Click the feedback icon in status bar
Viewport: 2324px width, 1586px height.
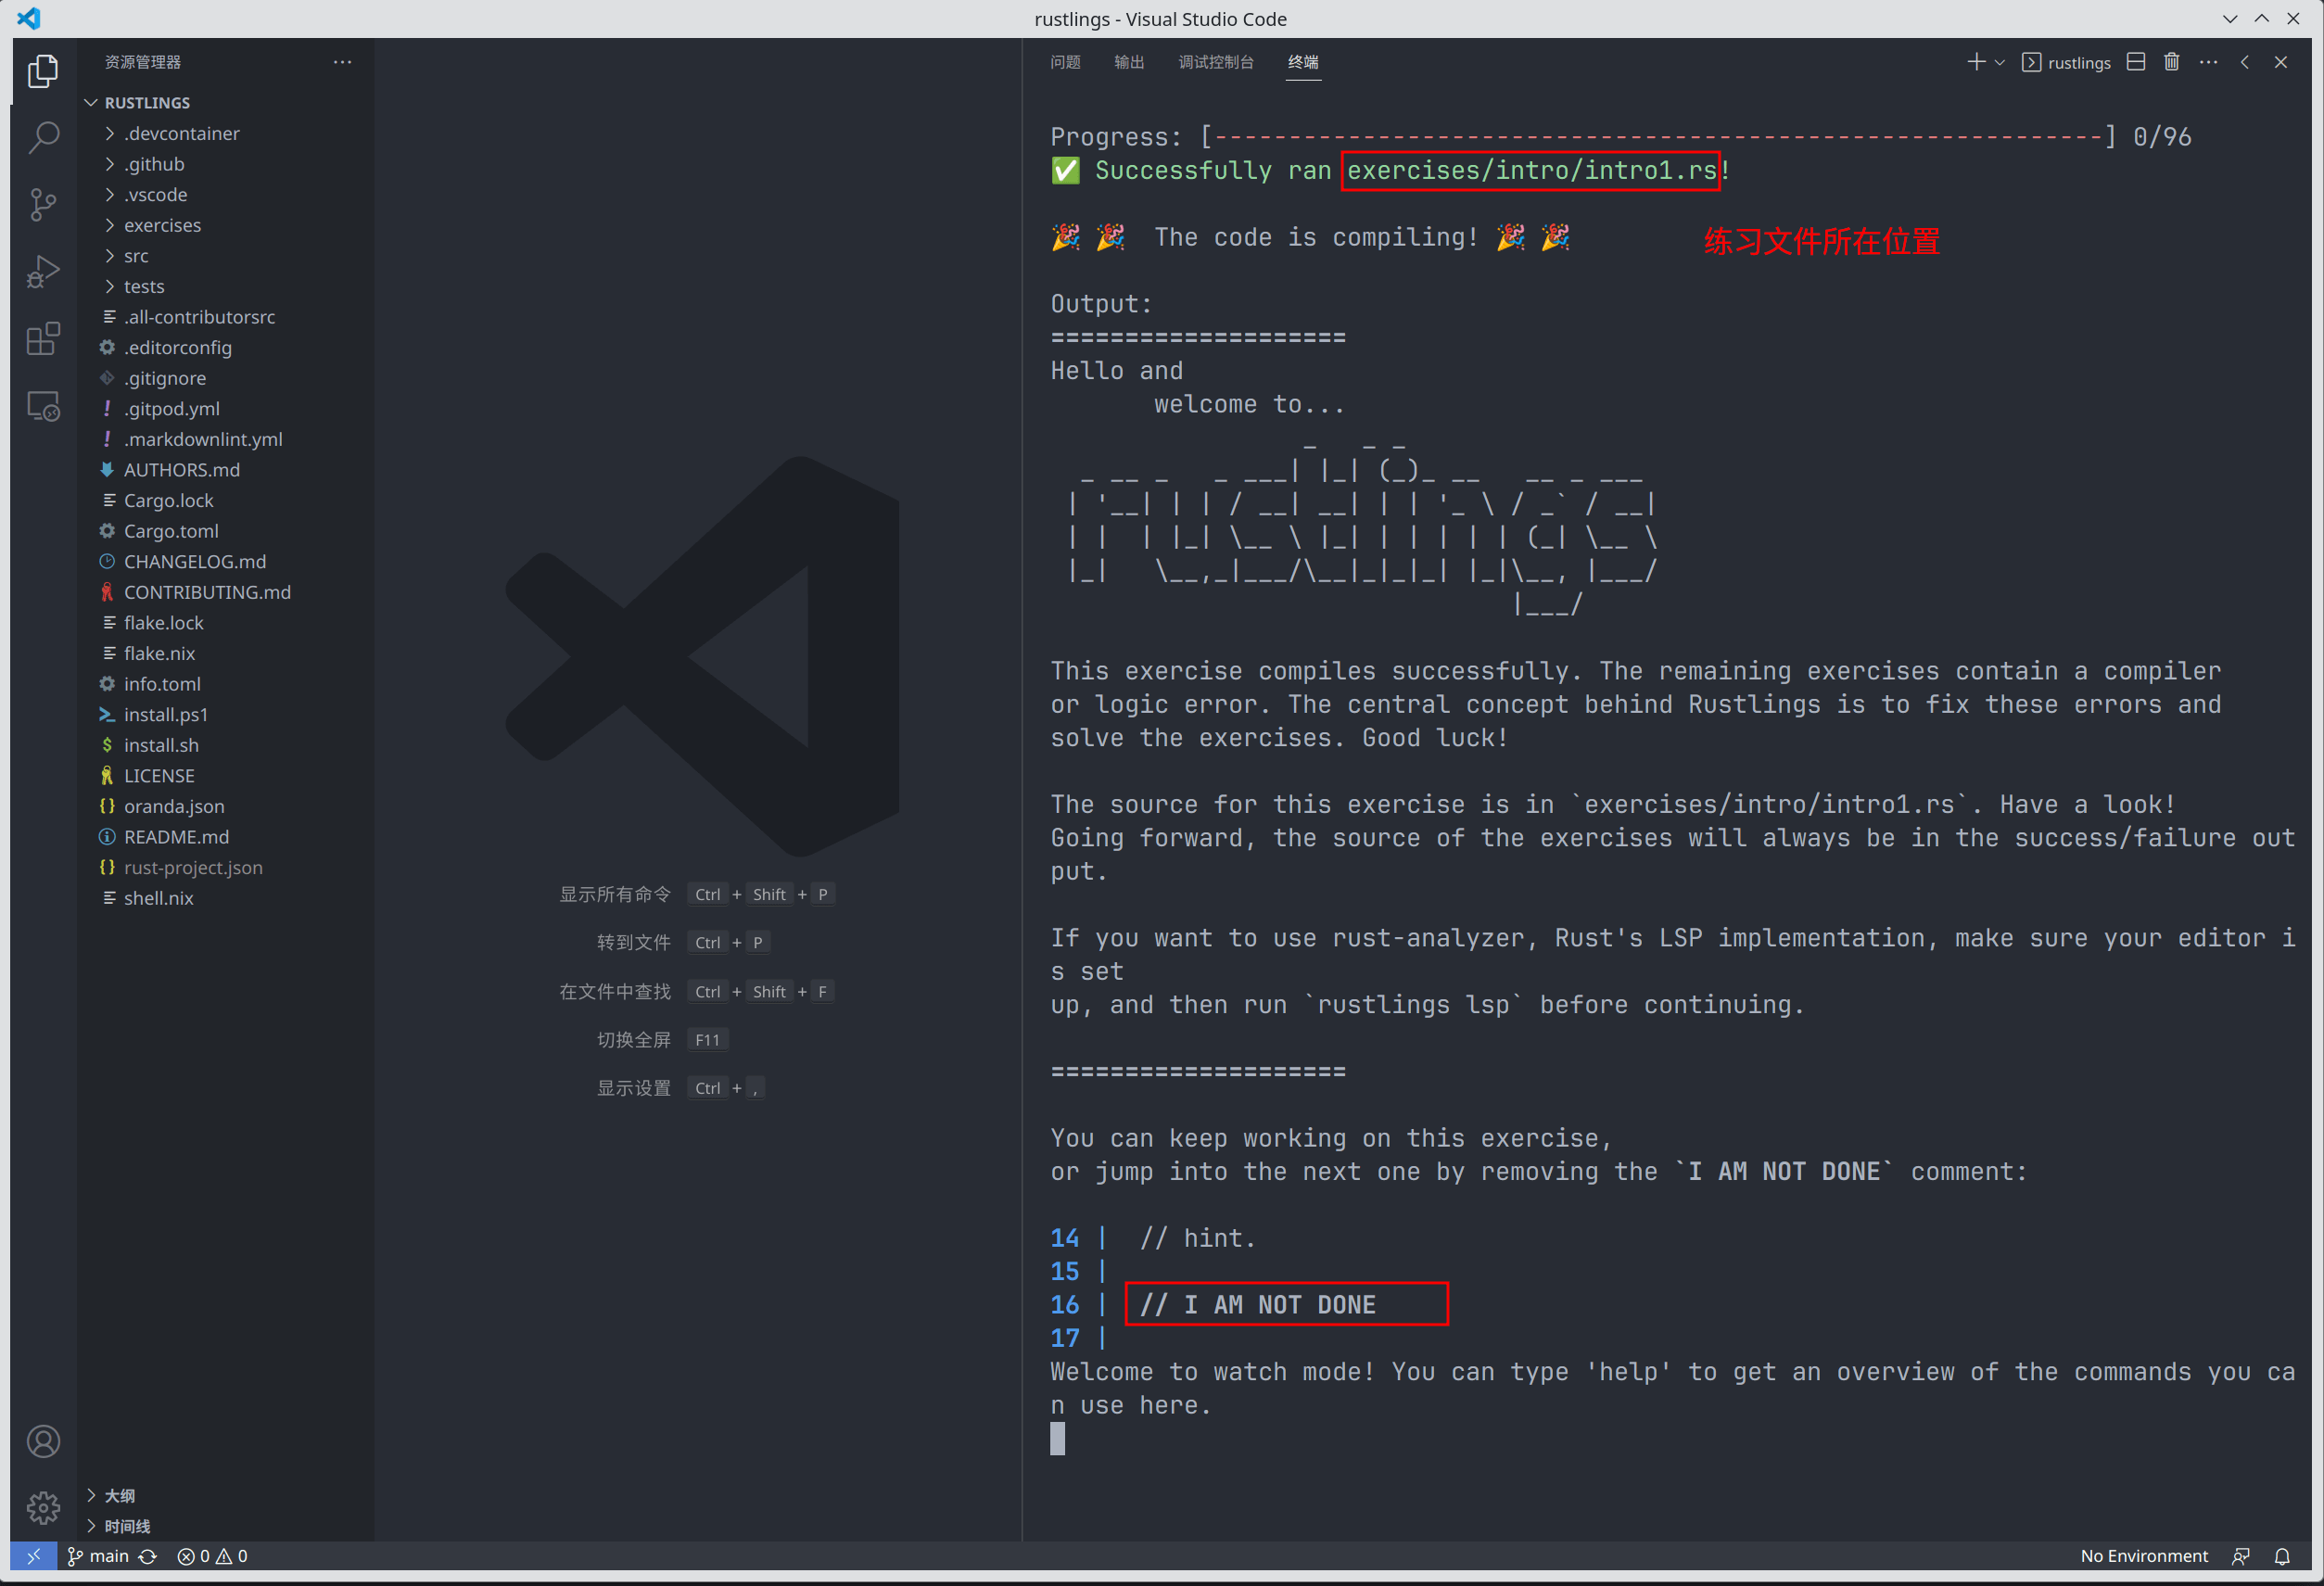tap(2241, 1557)
